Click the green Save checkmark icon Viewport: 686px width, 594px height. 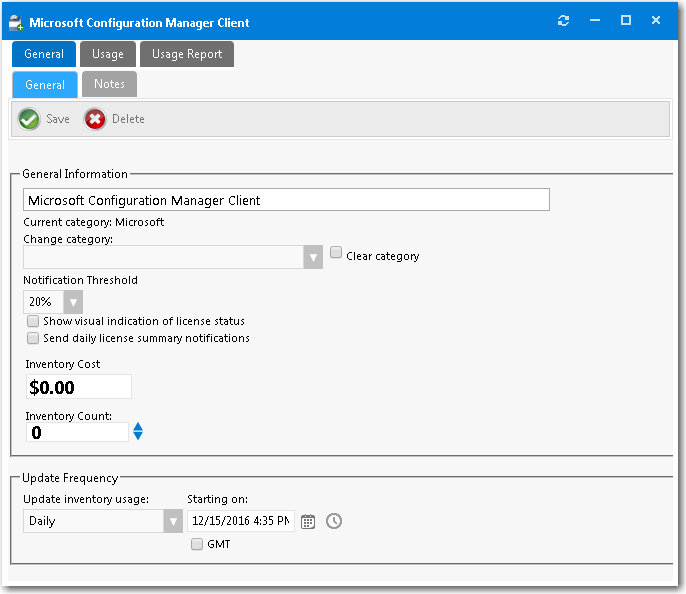(x=29, y=119)
